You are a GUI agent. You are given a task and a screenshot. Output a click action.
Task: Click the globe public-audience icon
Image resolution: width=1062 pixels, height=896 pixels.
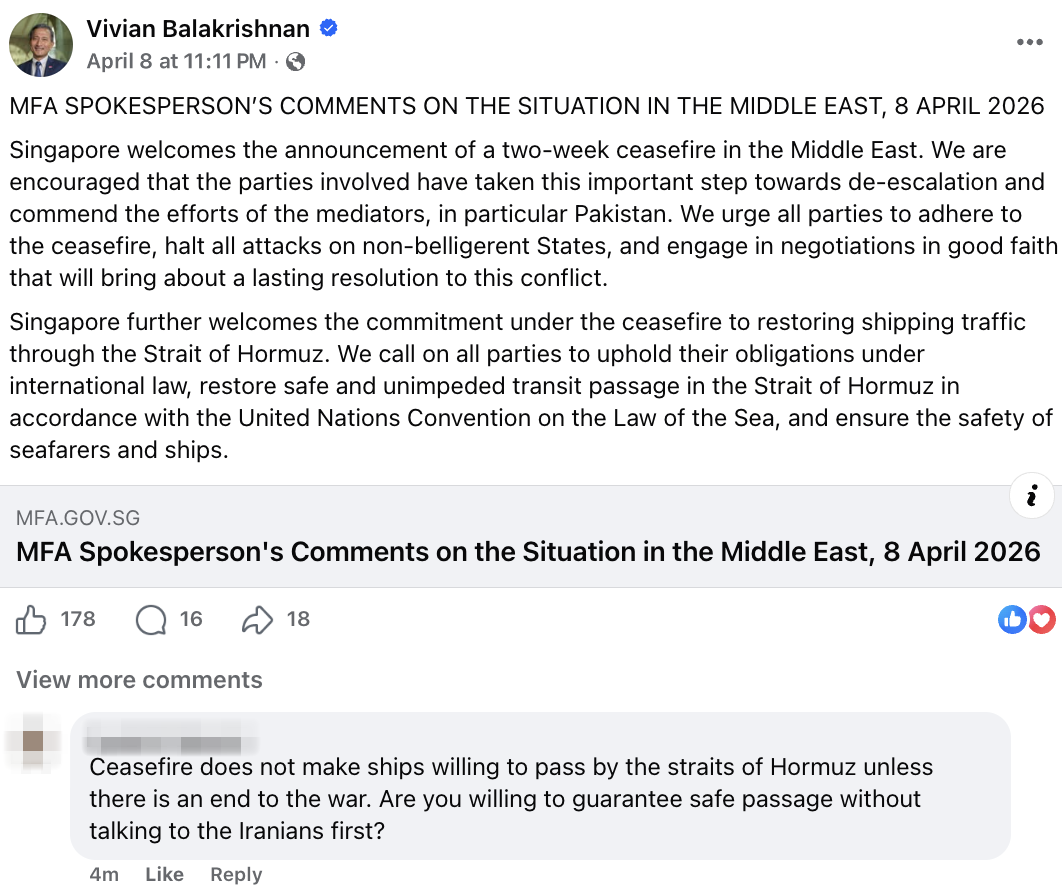[x=295, y=62]
